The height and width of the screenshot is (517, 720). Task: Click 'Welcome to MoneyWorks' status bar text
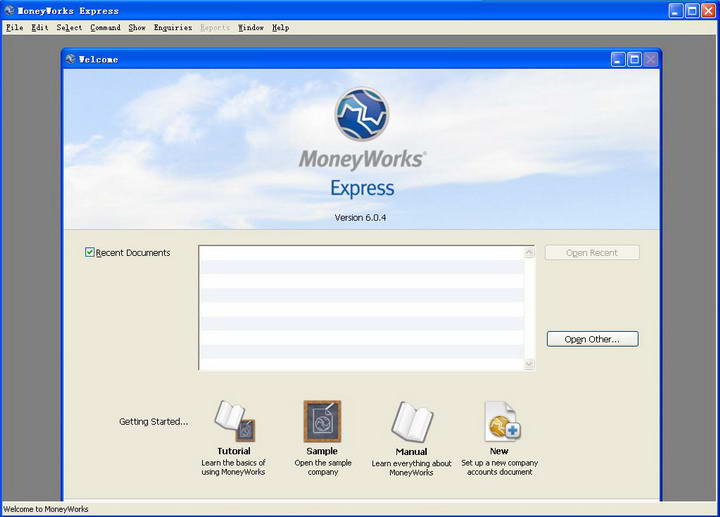[46, 509]
